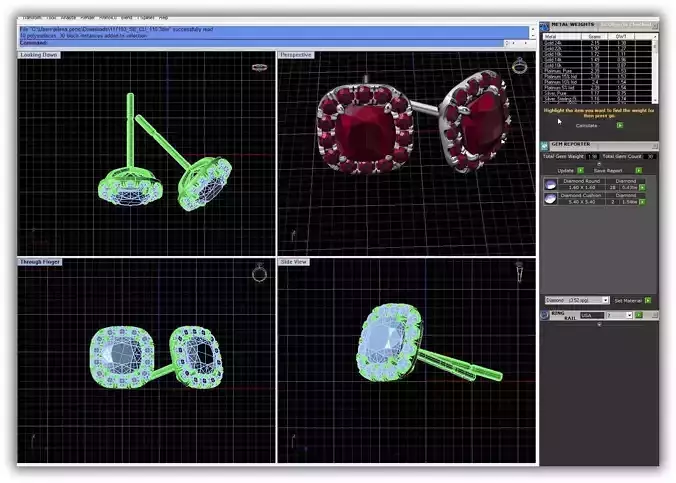
Task: Select the Diamond Cushion gem thumbnail
Action: pos(550,199)
